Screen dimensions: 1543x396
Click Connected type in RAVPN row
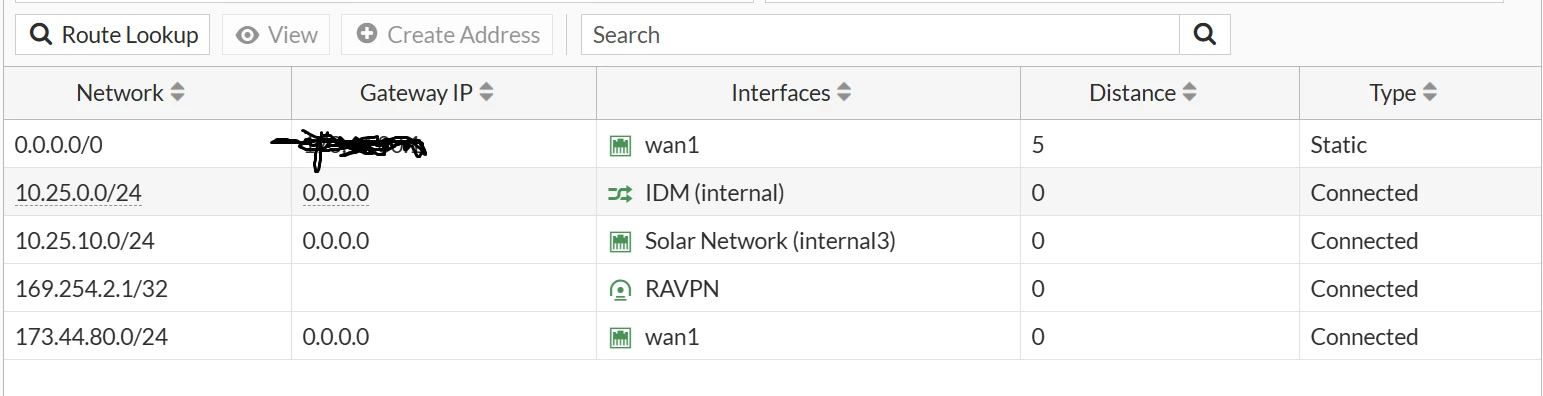1364,289
